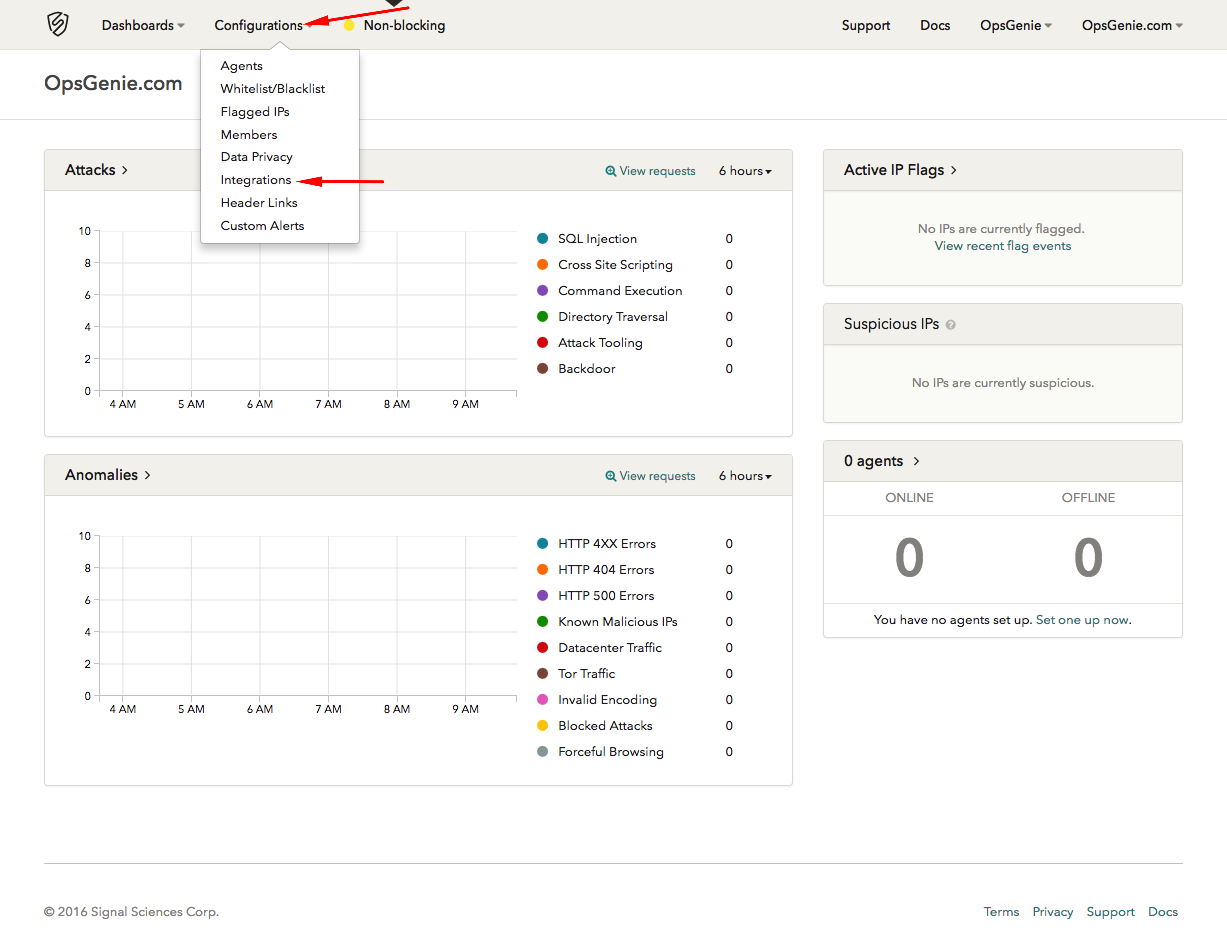Click the Forceful Browsing legend dot
The height and width of the screenshot is (935, 1227).
543,752
